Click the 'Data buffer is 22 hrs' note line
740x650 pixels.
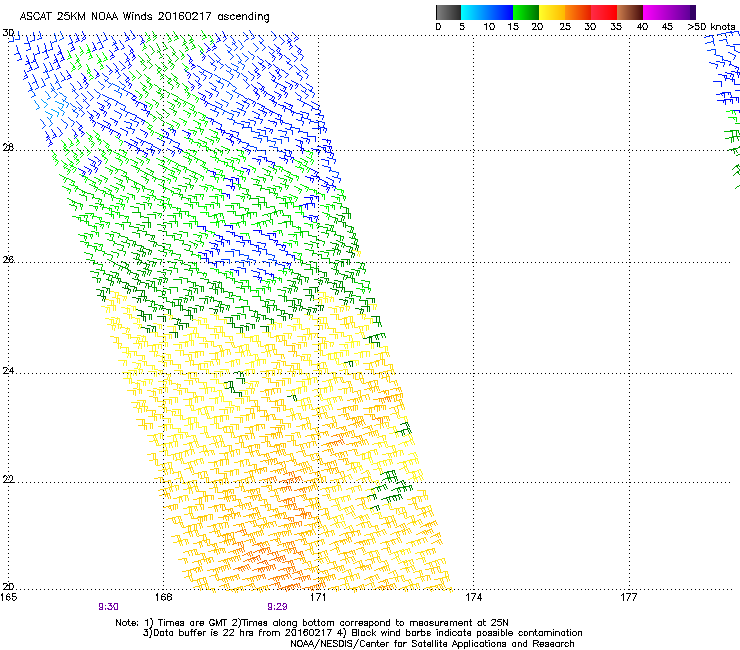[363, 633]
